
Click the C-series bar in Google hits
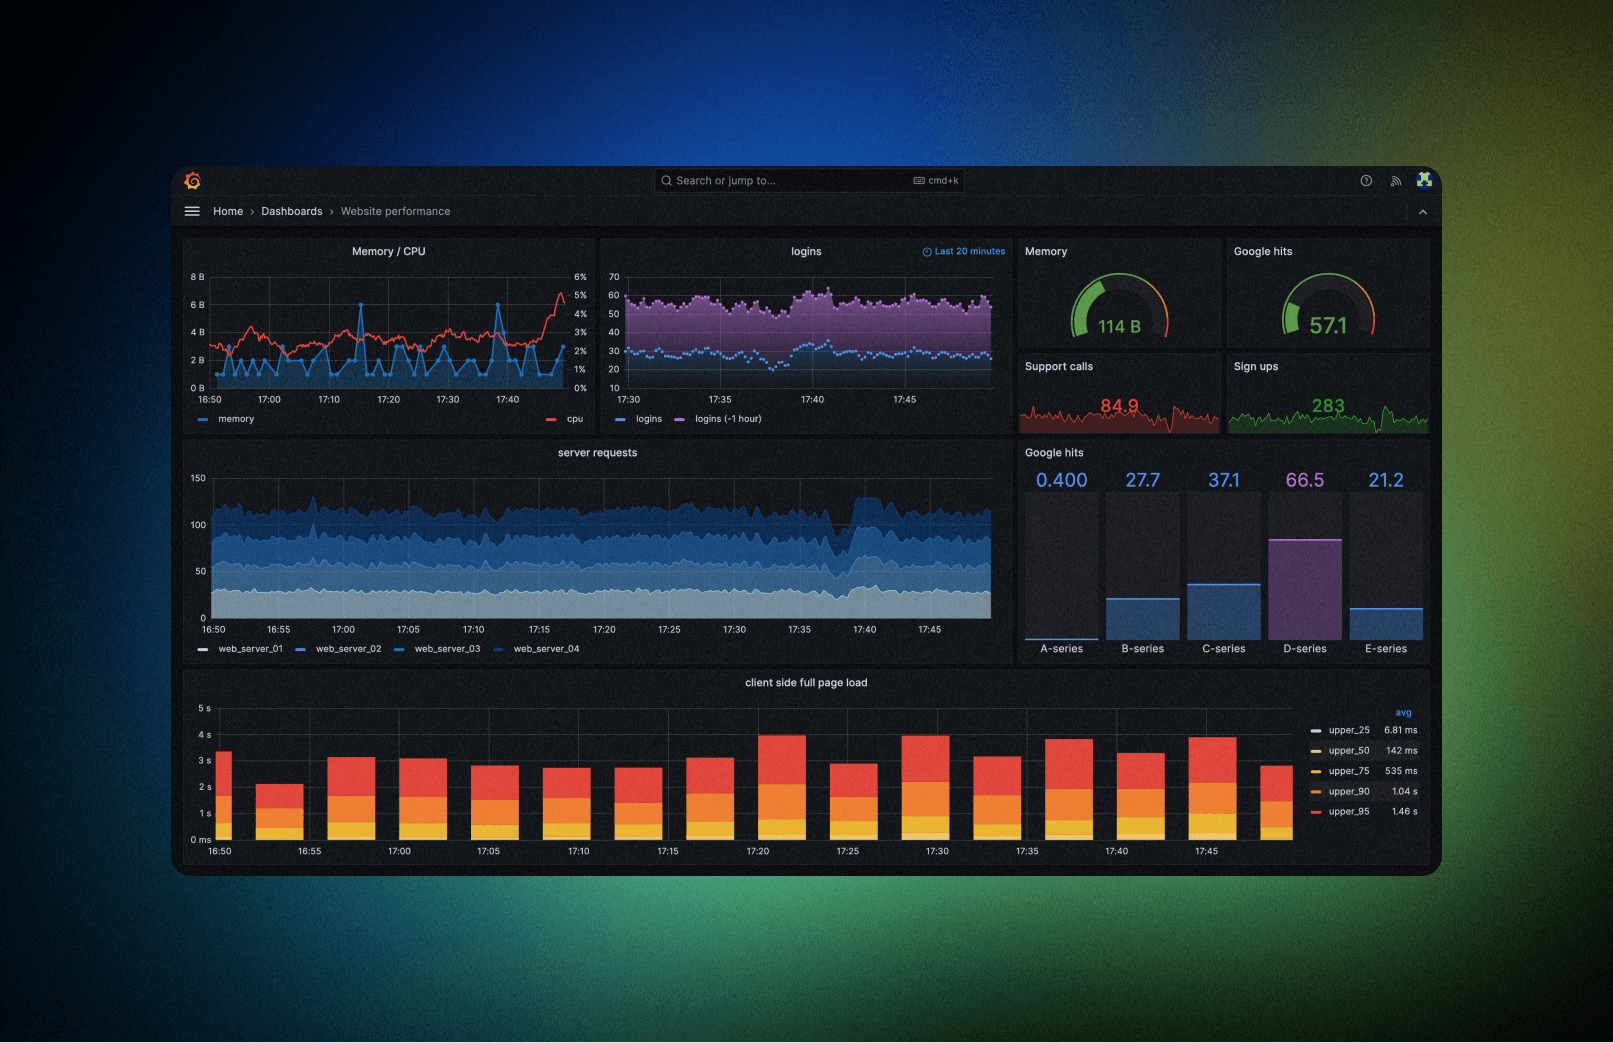click(x=1223, y=612)
